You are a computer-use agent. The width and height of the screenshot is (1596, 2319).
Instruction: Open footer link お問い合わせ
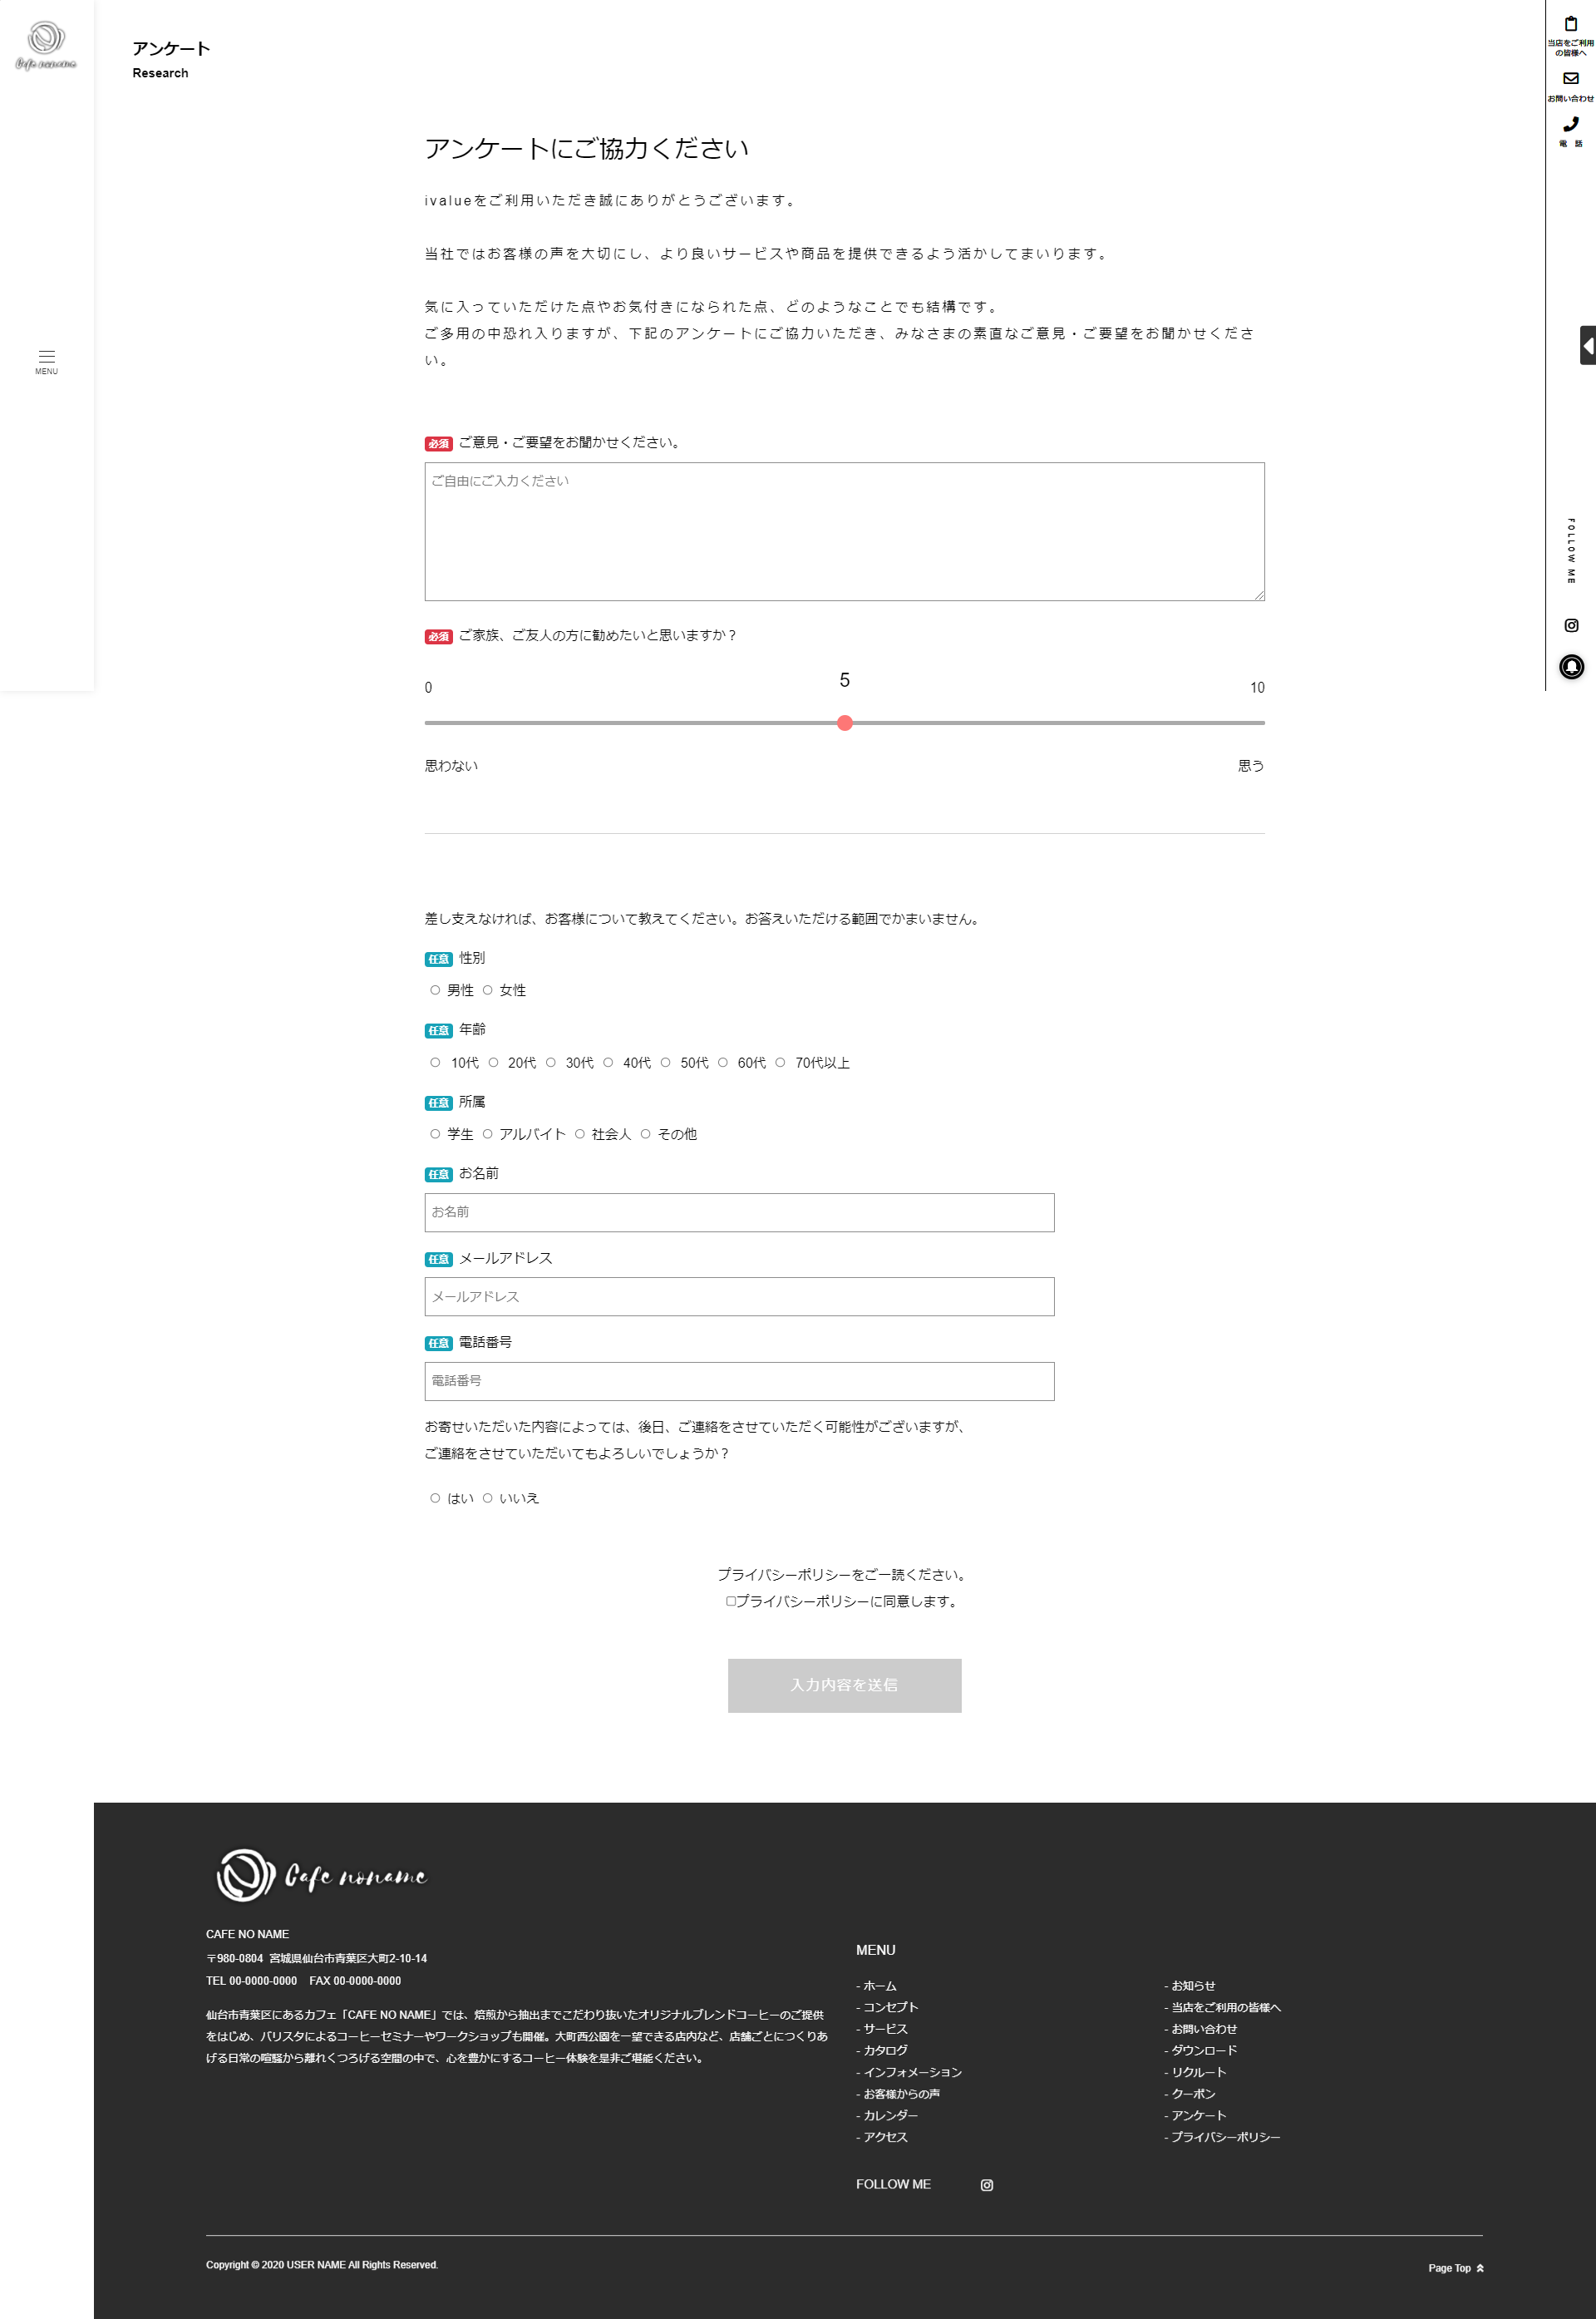pyautogui.click(x=1200, y=2028)
